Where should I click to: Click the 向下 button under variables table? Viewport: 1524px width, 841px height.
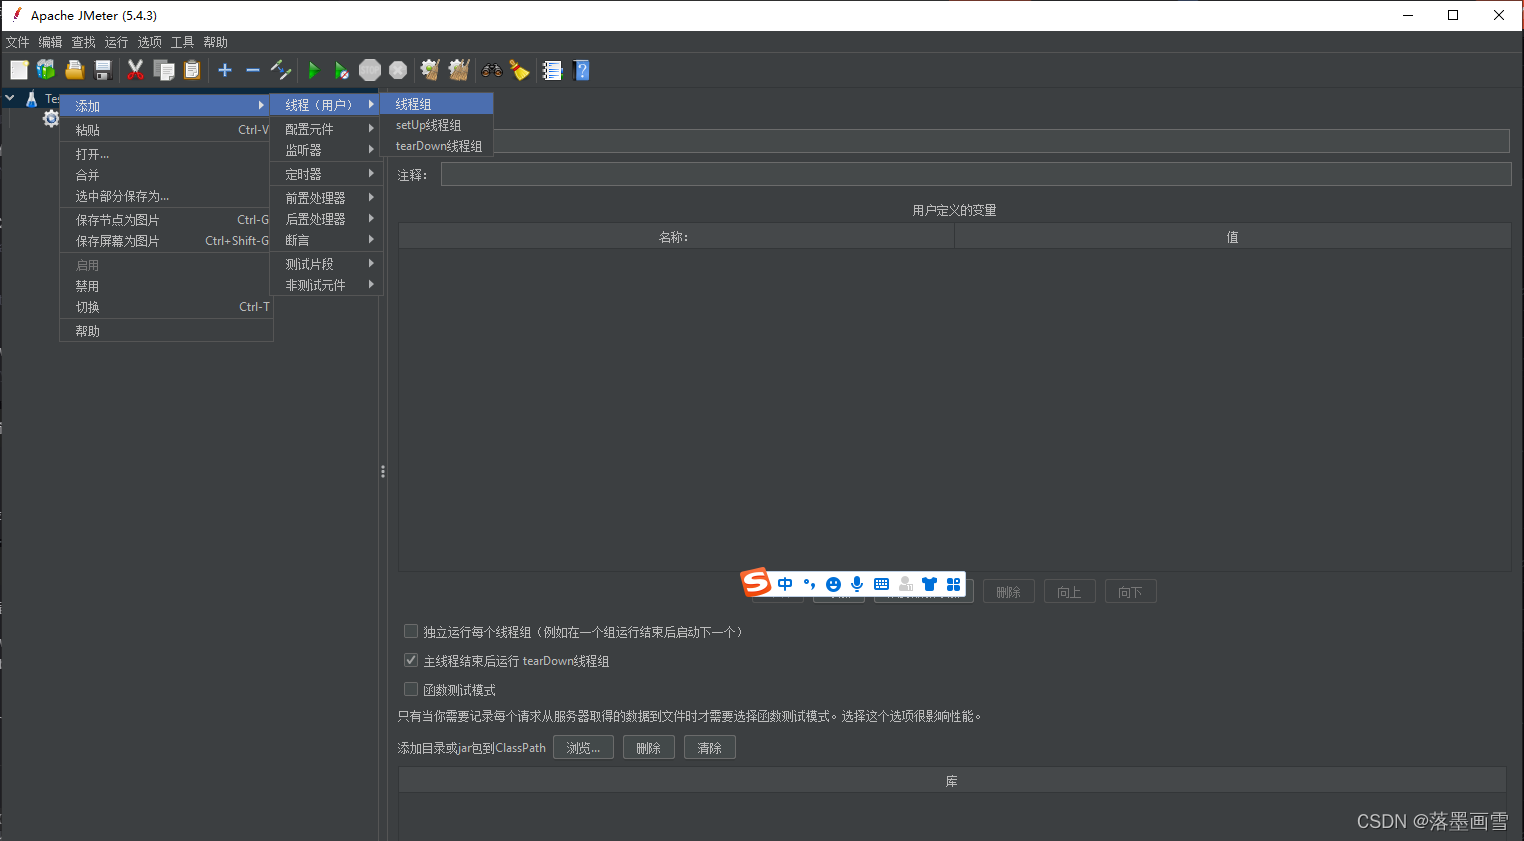(1131, 592)
